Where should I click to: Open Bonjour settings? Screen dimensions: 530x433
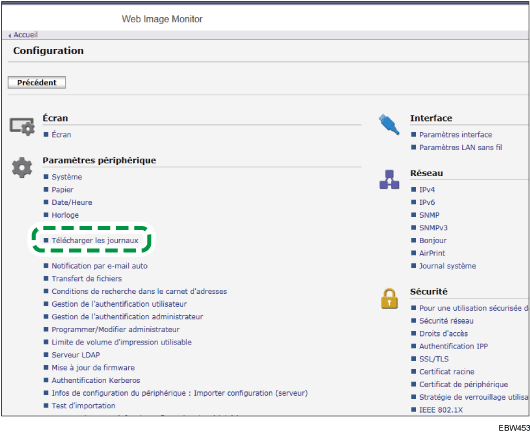click(433, 240)
